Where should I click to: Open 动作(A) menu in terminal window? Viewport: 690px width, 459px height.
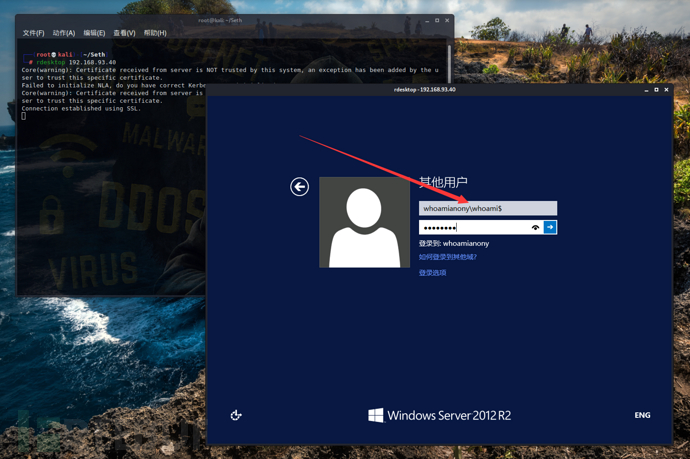pyautogui.click(x=64, y=33)
